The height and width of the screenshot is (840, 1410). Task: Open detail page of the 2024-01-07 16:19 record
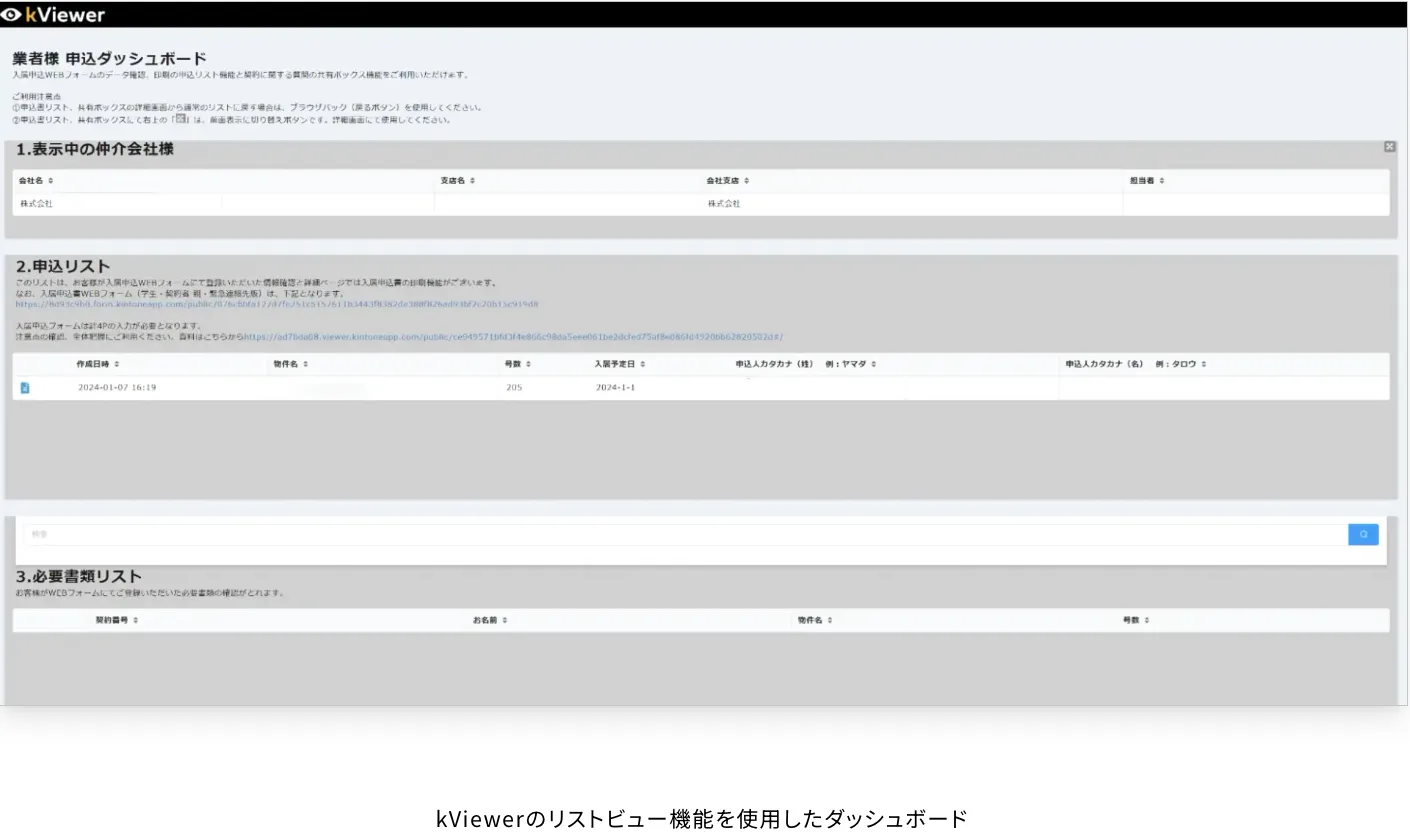(25, 388)
